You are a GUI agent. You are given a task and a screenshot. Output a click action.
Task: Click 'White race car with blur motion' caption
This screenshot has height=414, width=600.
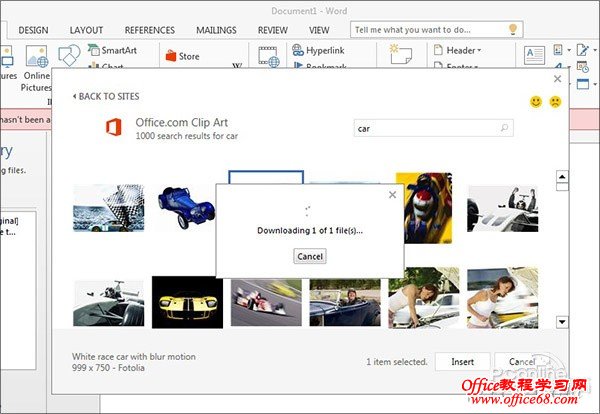pyautogui.click(x=134, y=357)
